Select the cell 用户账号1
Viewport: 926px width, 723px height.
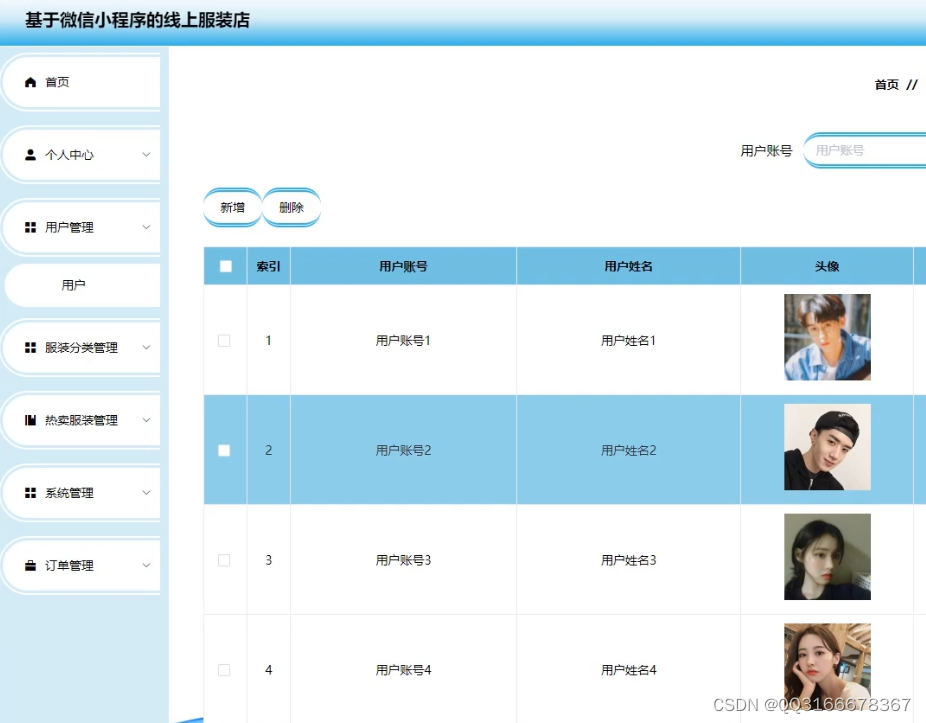[x=403, y=341]
